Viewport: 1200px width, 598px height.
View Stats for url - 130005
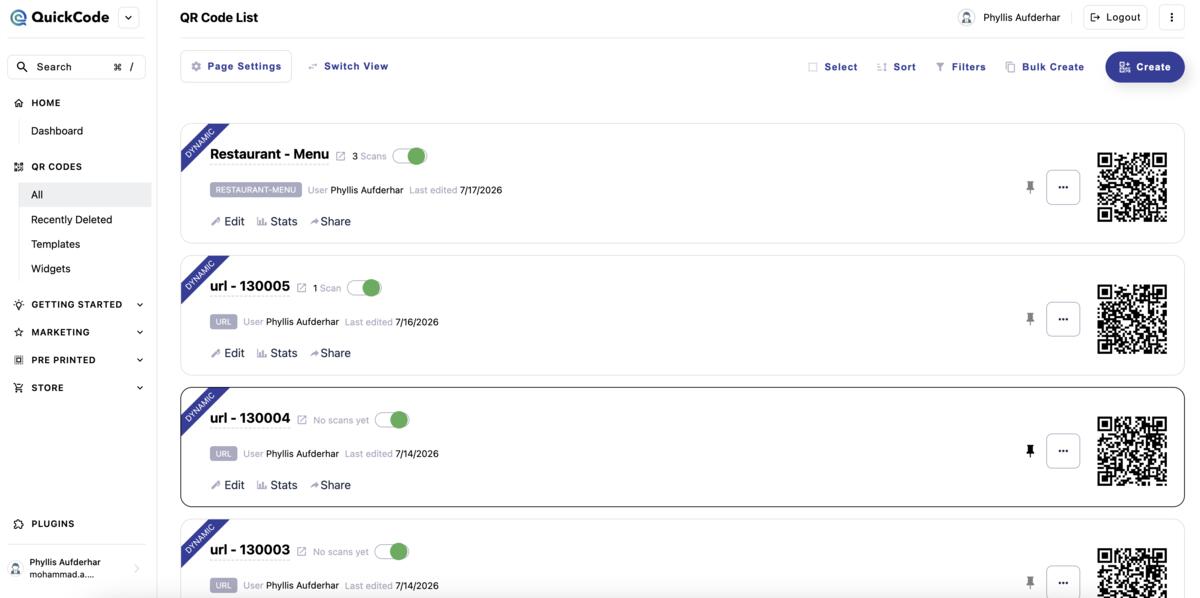277,354
